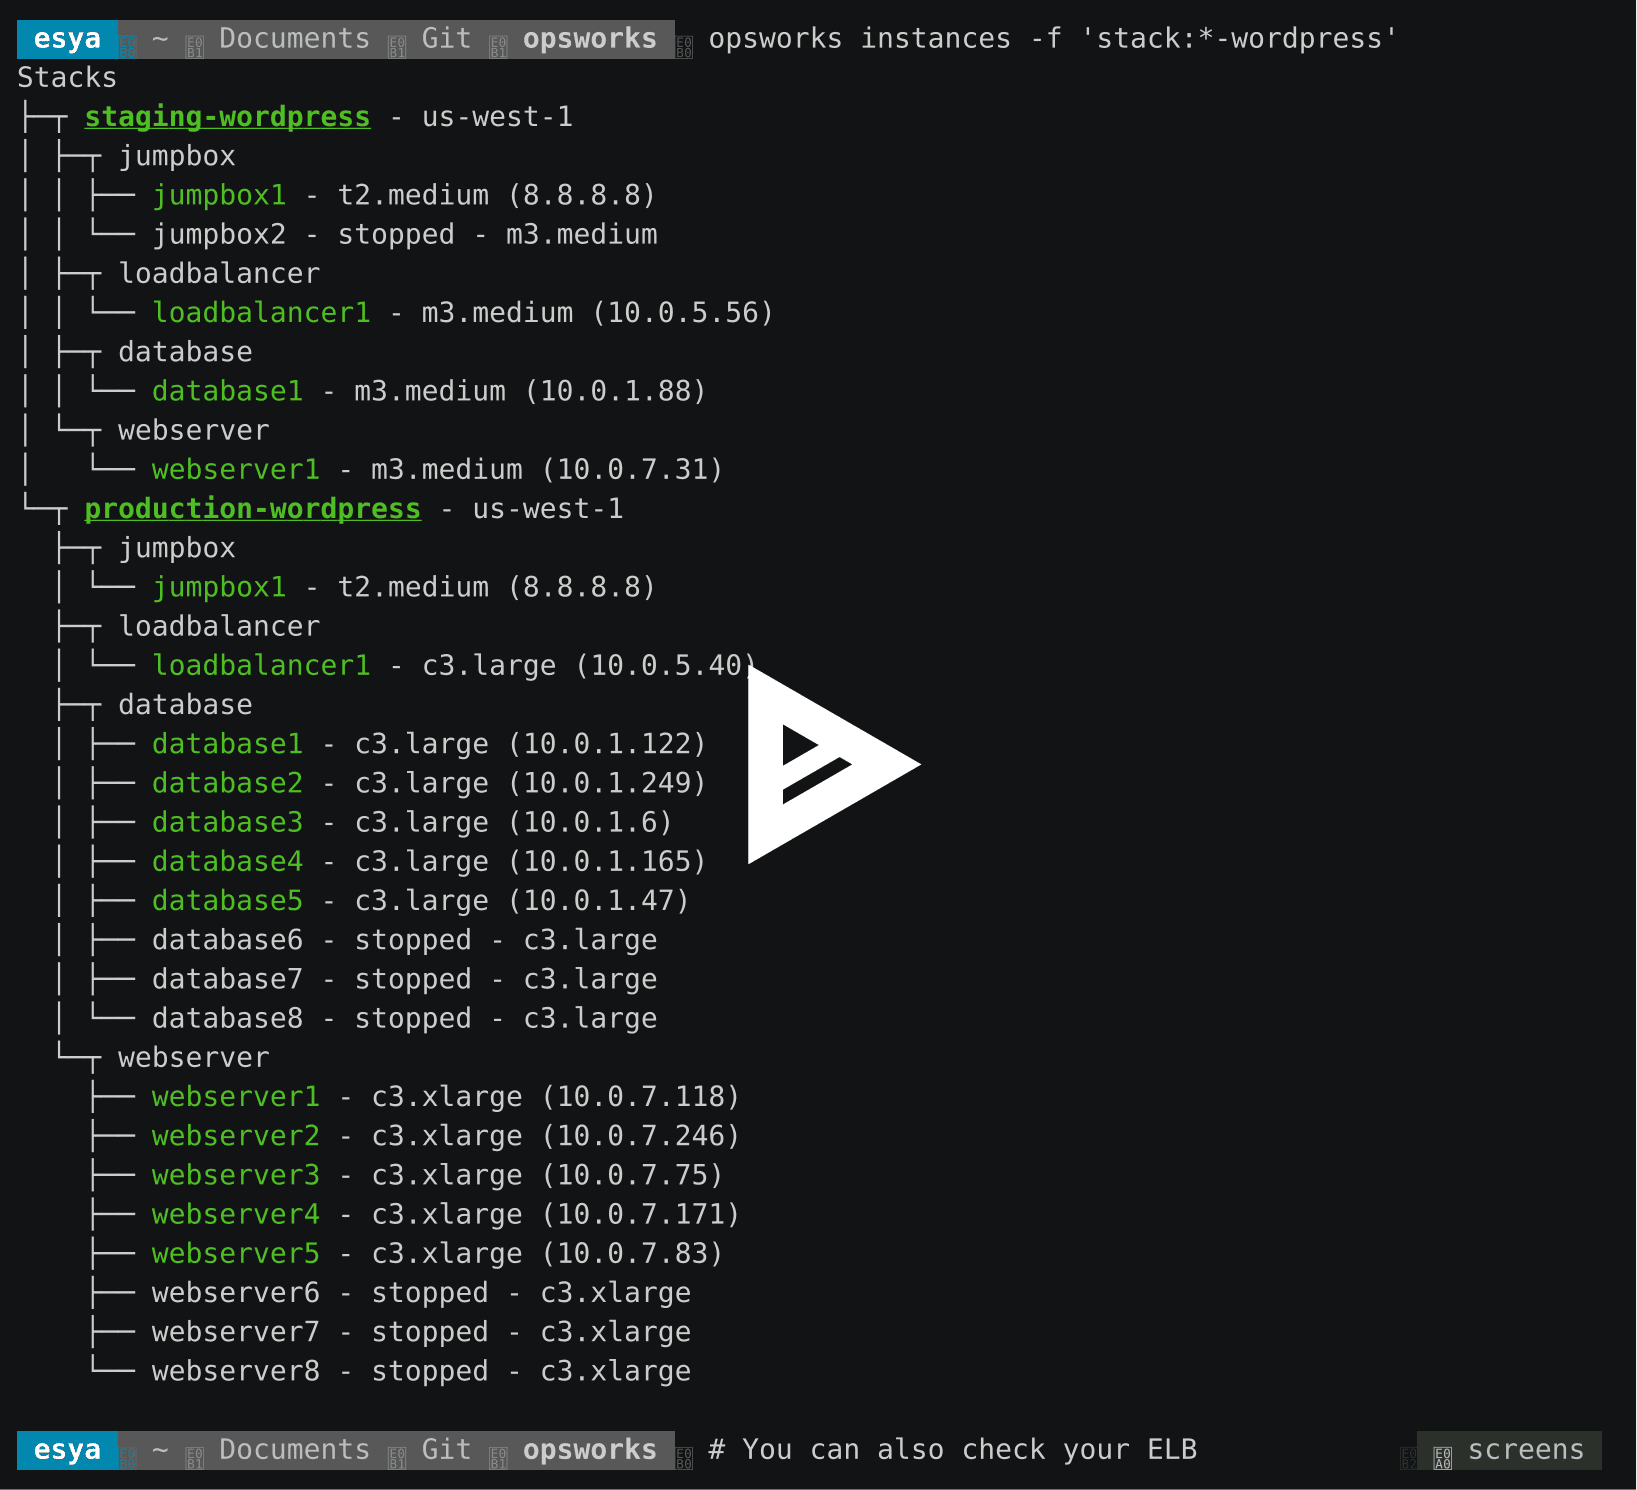This screenshot has width=1637, height=1490.
Task: Click the '# You can also check your ELB' comment
Action: (953, 1450)
